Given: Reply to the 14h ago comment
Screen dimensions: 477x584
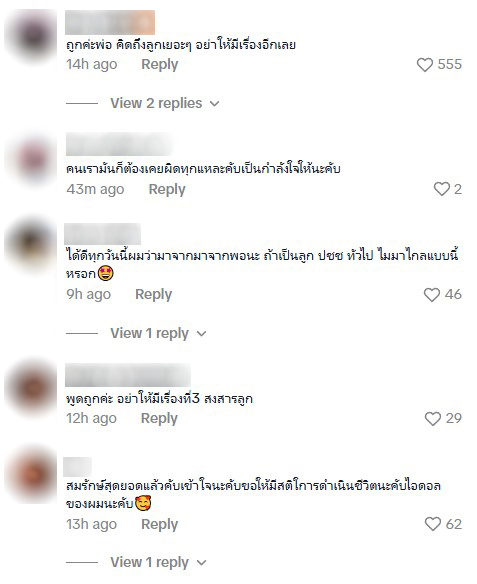Looking at the screenshot, I should (160, 64).
